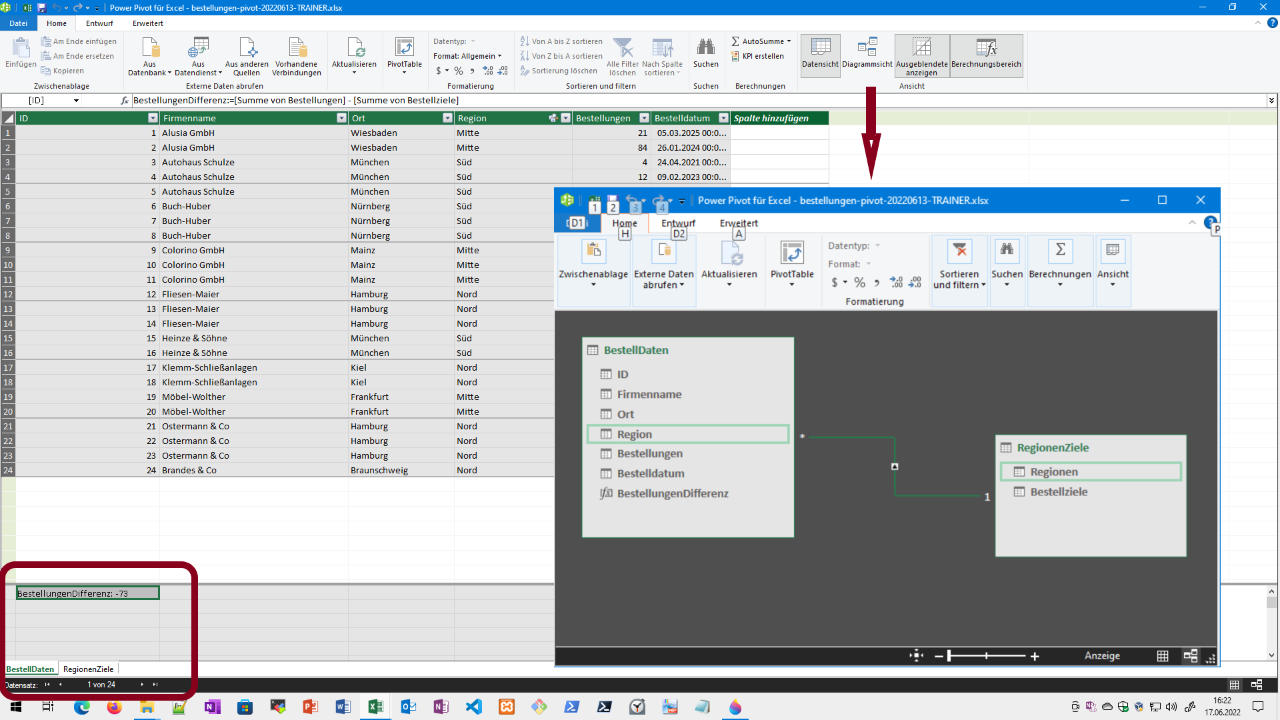
Task: Open Firefox from the taskbar
Action: point(113,707)
